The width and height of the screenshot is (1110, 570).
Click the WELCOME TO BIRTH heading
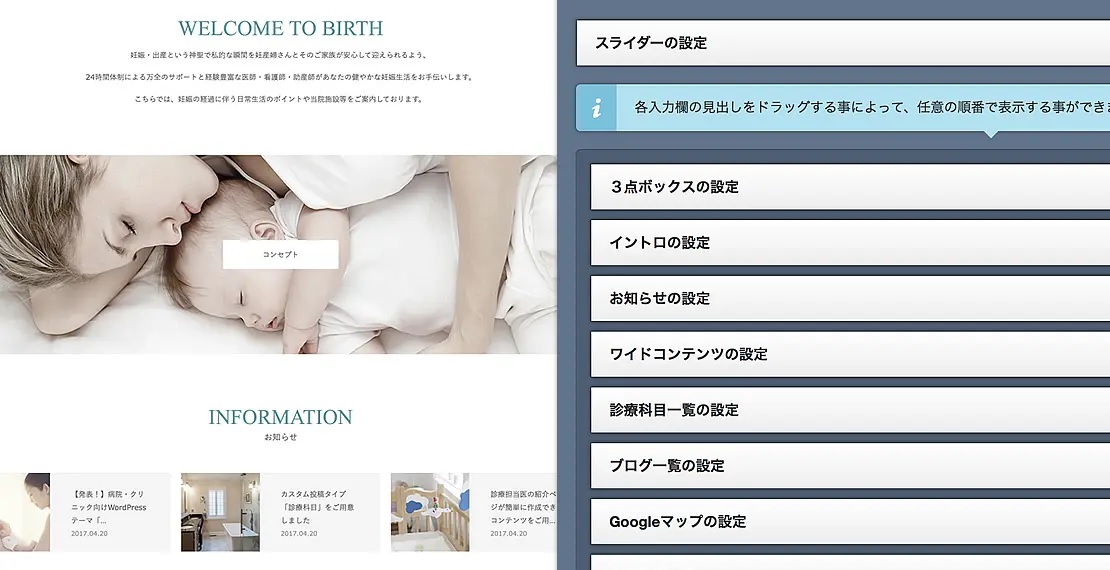[280, 28]
